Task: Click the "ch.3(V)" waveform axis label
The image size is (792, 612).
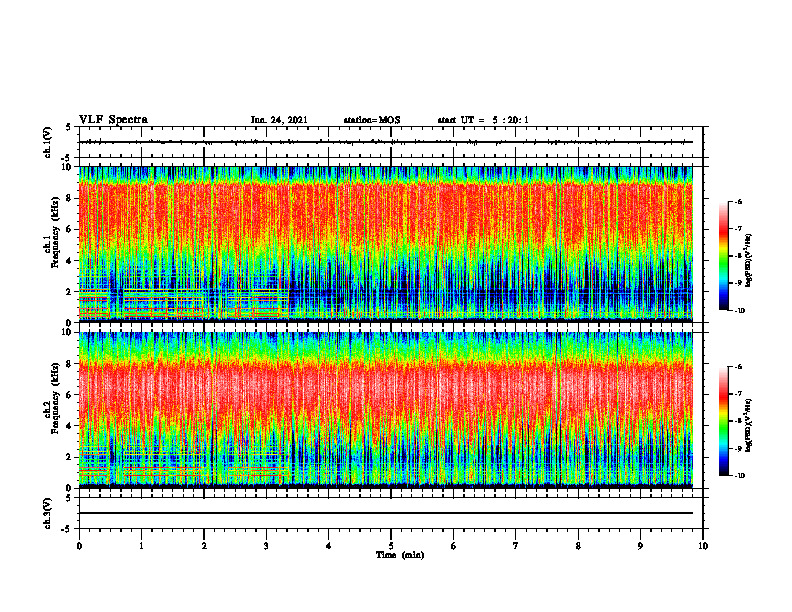Action: pyautogui.click(x=48, y=513)
